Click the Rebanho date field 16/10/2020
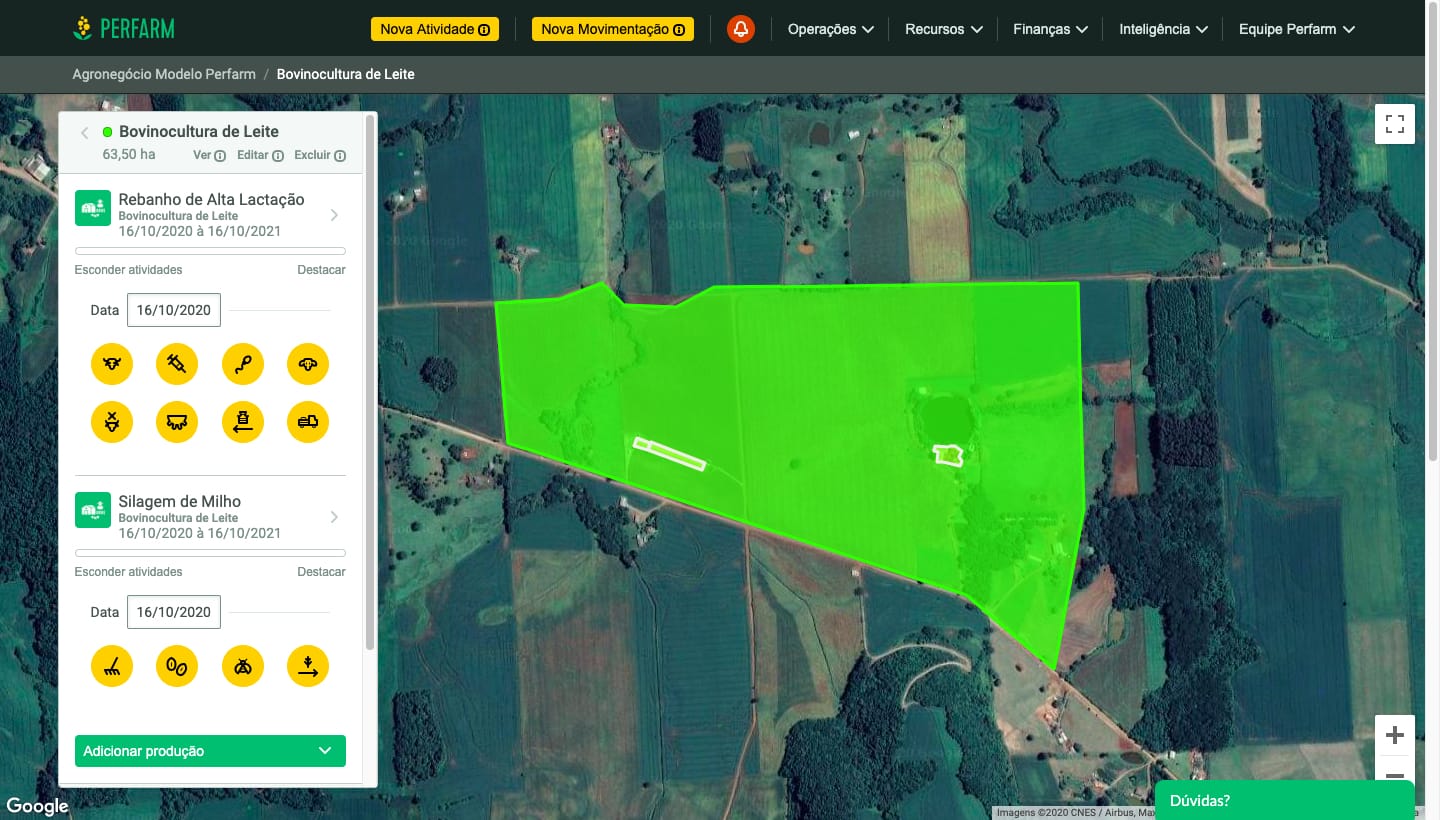 174,310
